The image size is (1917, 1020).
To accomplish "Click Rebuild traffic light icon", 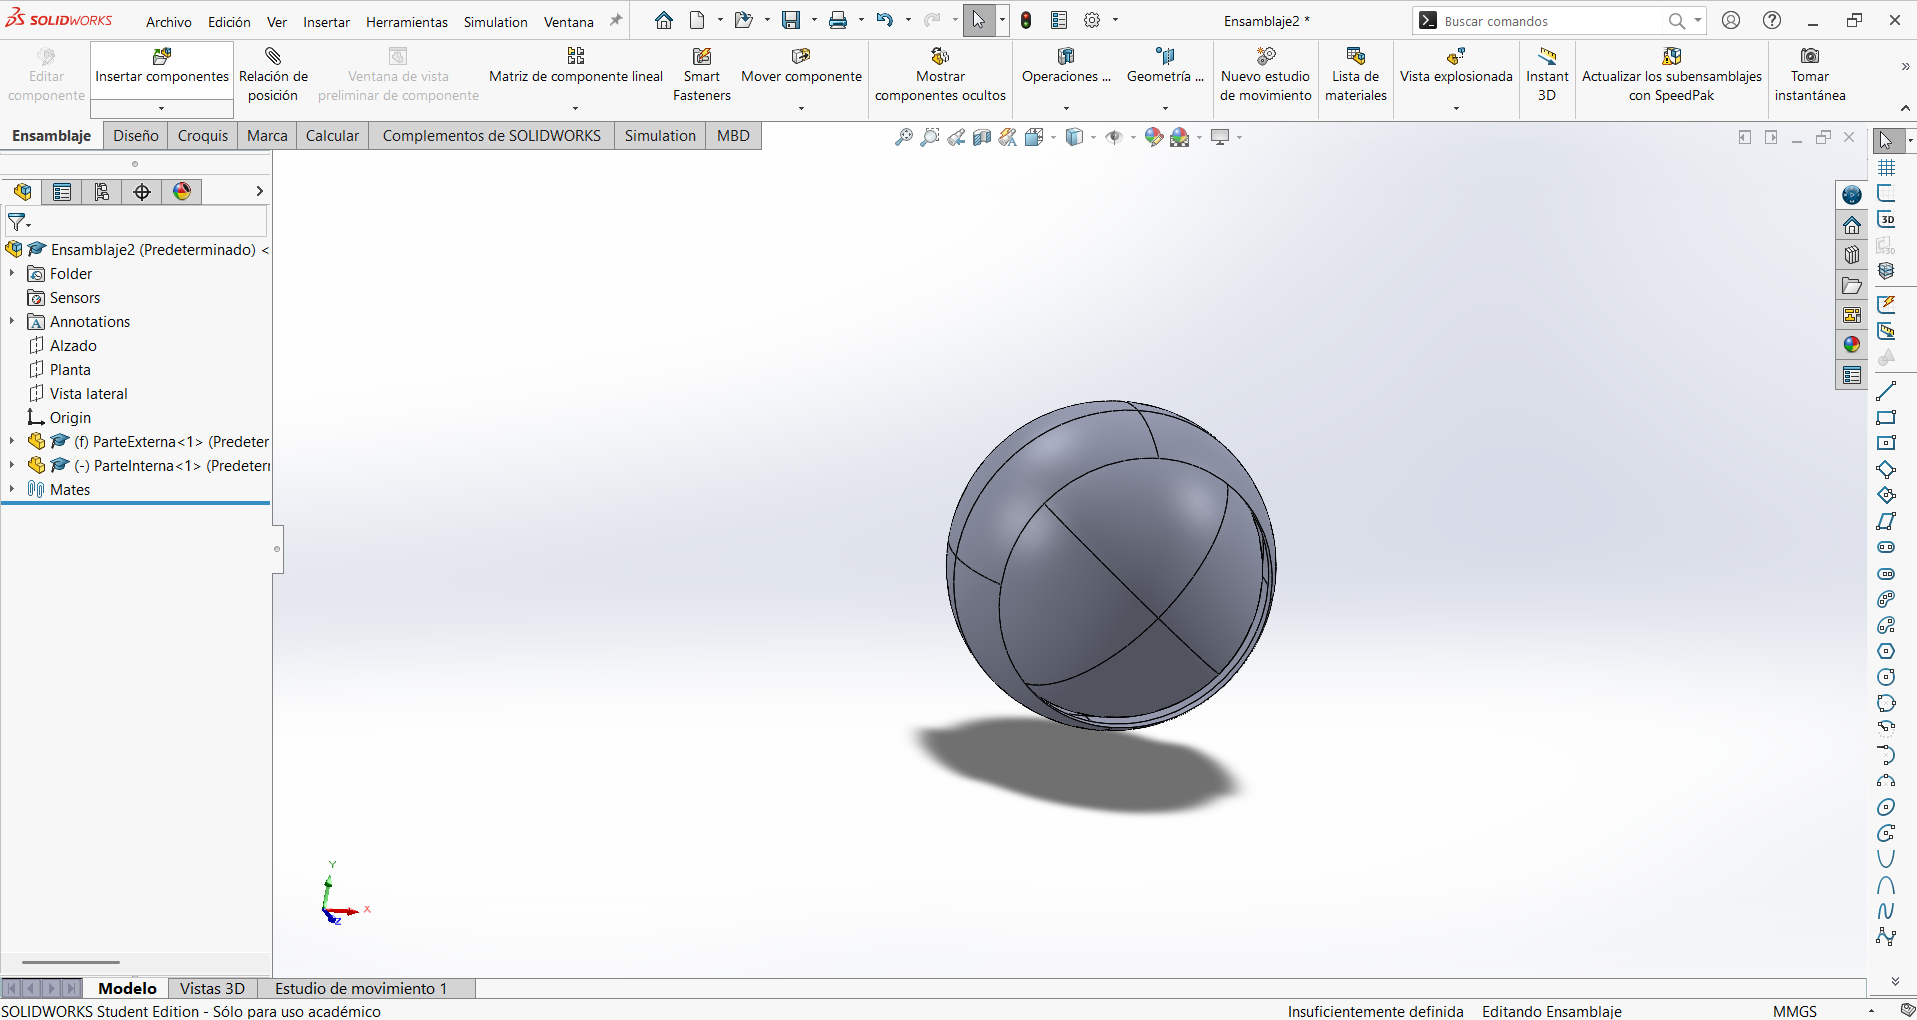I will click(x=1026, y=20).
